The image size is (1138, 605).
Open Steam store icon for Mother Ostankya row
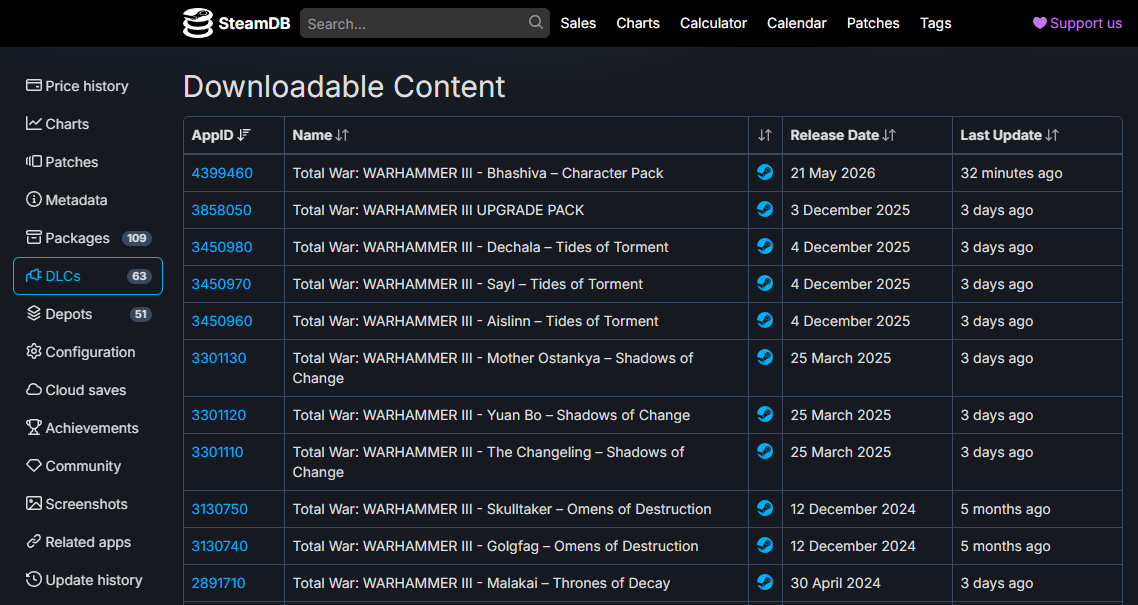coord(765,358)
